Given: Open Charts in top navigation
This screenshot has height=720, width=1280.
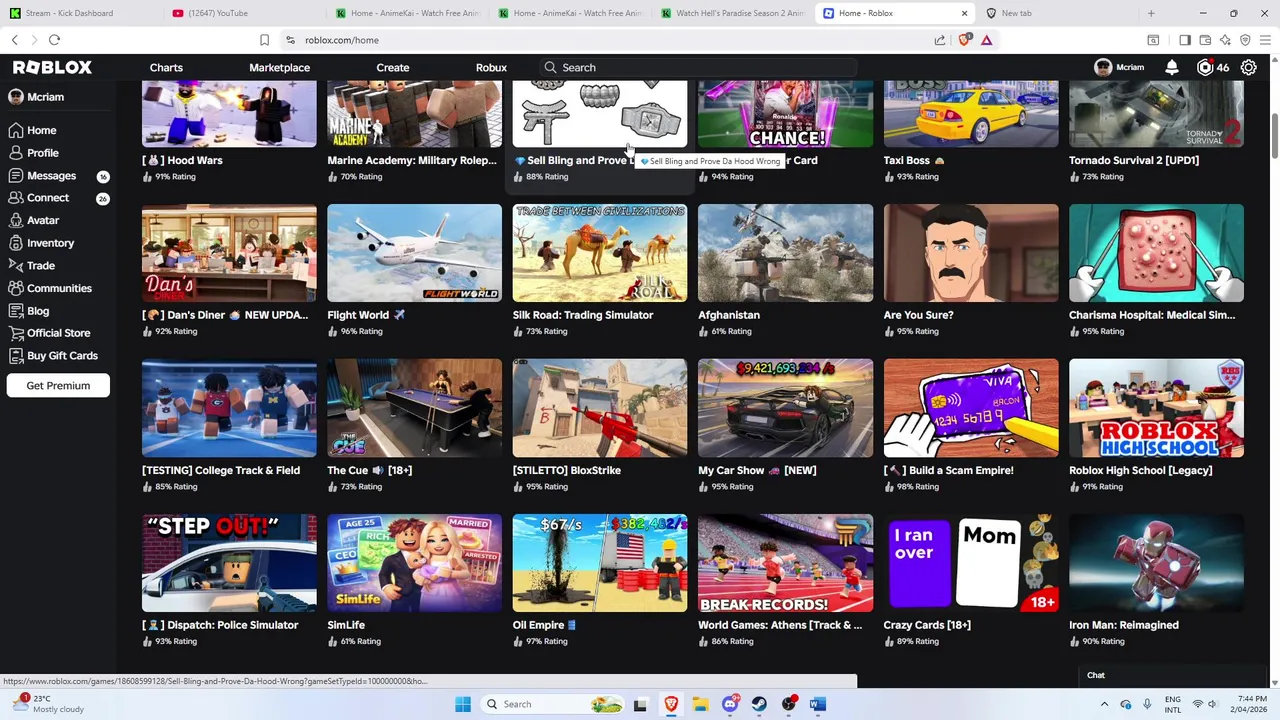Looking at the screenshot, I should tap(166, 67).
